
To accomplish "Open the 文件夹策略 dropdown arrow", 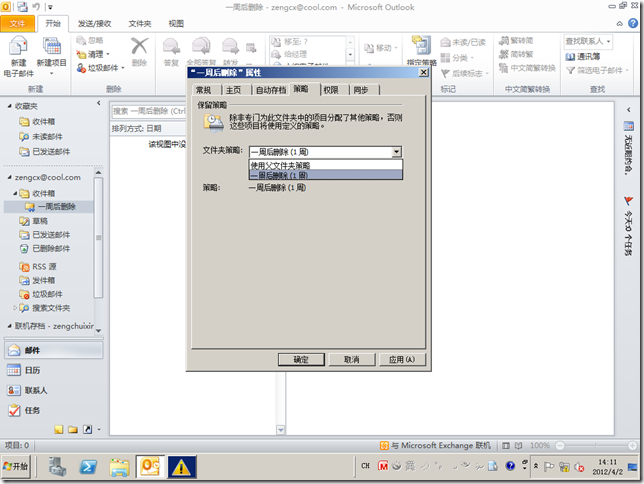I will 397,151.
